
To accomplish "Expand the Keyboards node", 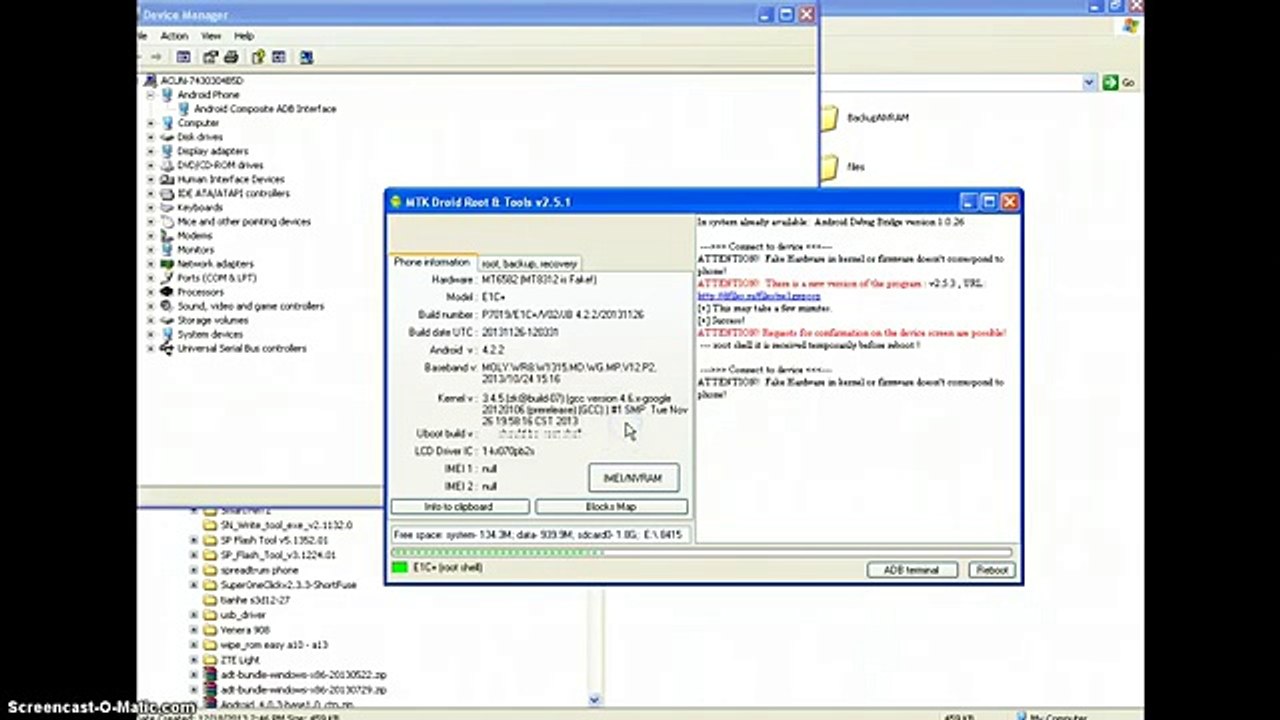I will coord(151,208).
